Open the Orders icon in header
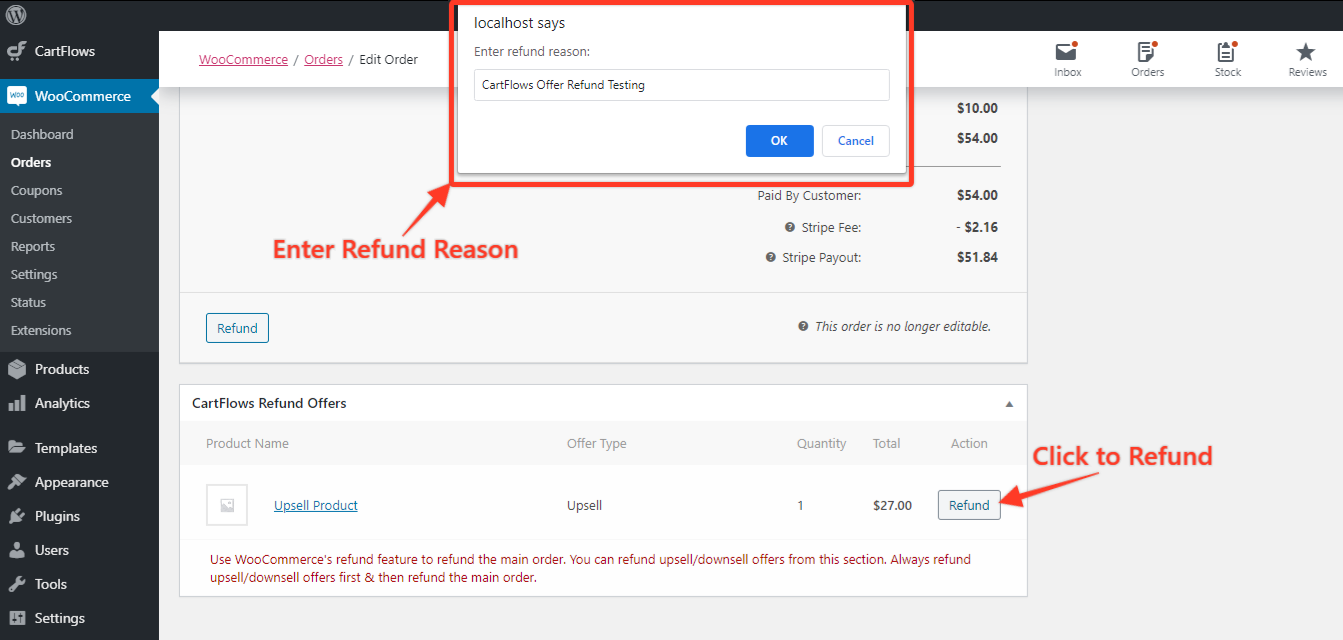 click(1147, 54)
